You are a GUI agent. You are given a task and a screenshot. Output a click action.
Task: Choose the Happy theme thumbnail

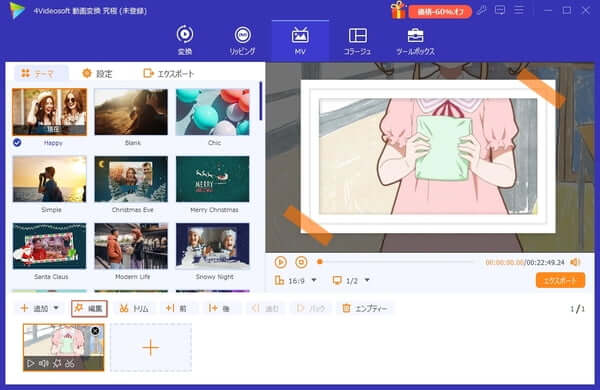point(49,112)
